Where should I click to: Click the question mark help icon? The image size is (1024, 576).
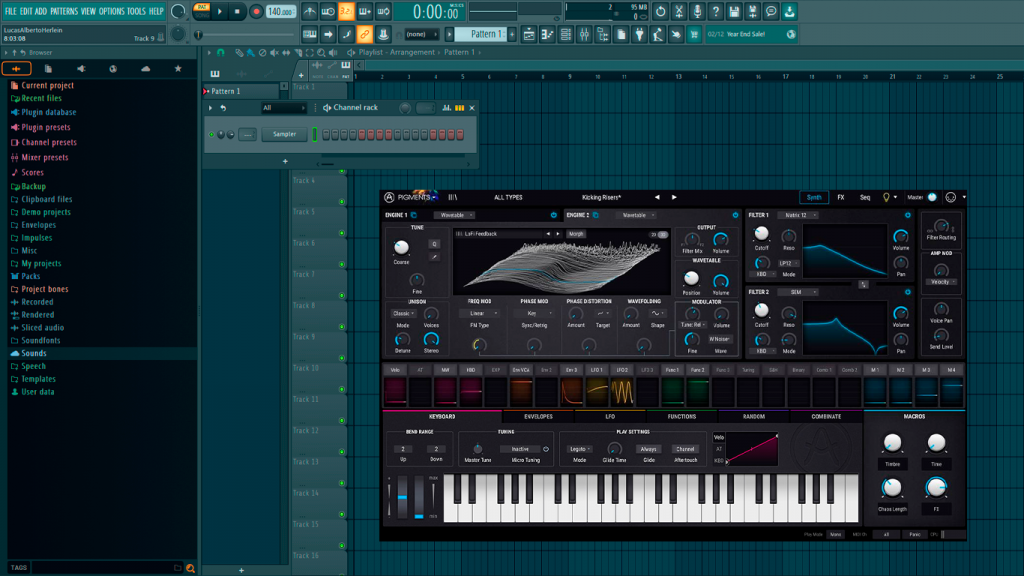click(x=716, y=12)
